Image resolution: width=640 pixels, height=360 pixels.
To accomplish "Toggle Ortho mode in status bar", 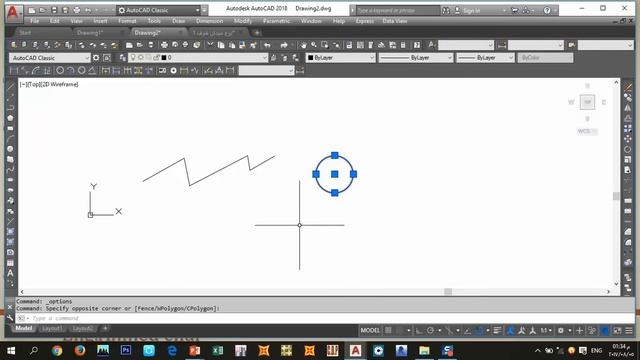I will click(x=419, y=331).
